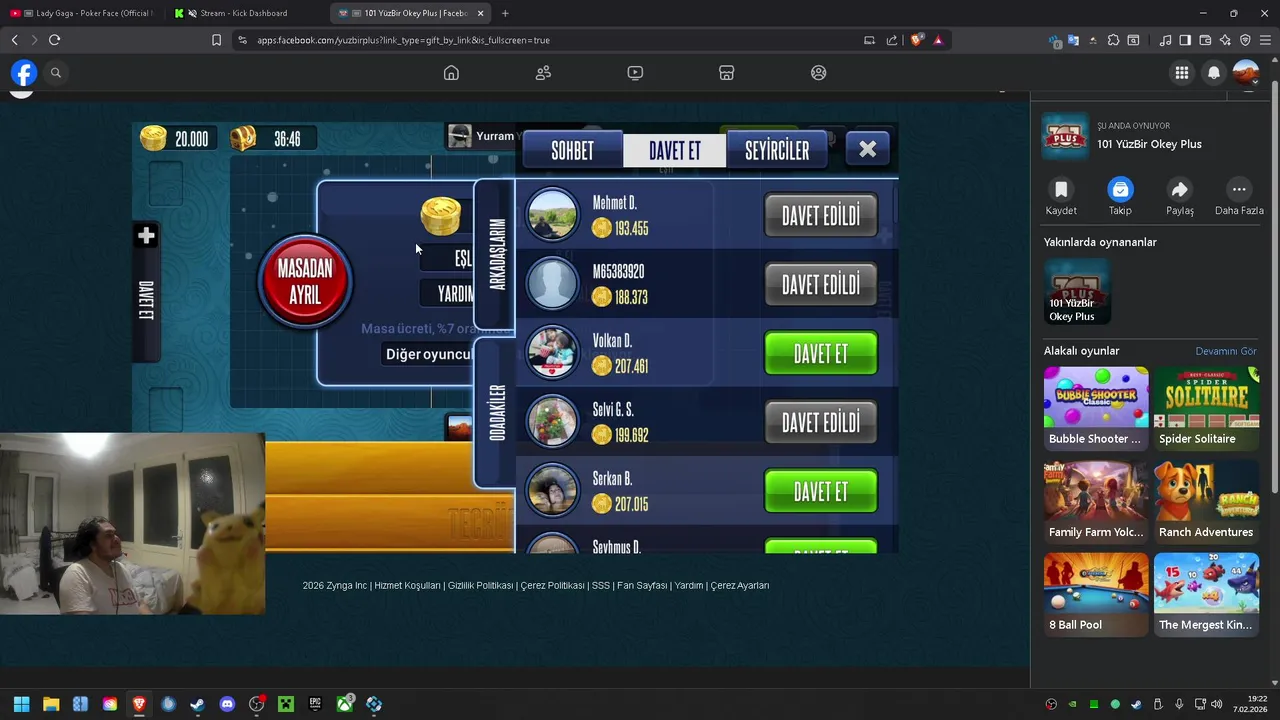This screenshot has width=1280, height=720.
Task: Open the Facebook Watch video icon
Action: [x=635, y=73]
